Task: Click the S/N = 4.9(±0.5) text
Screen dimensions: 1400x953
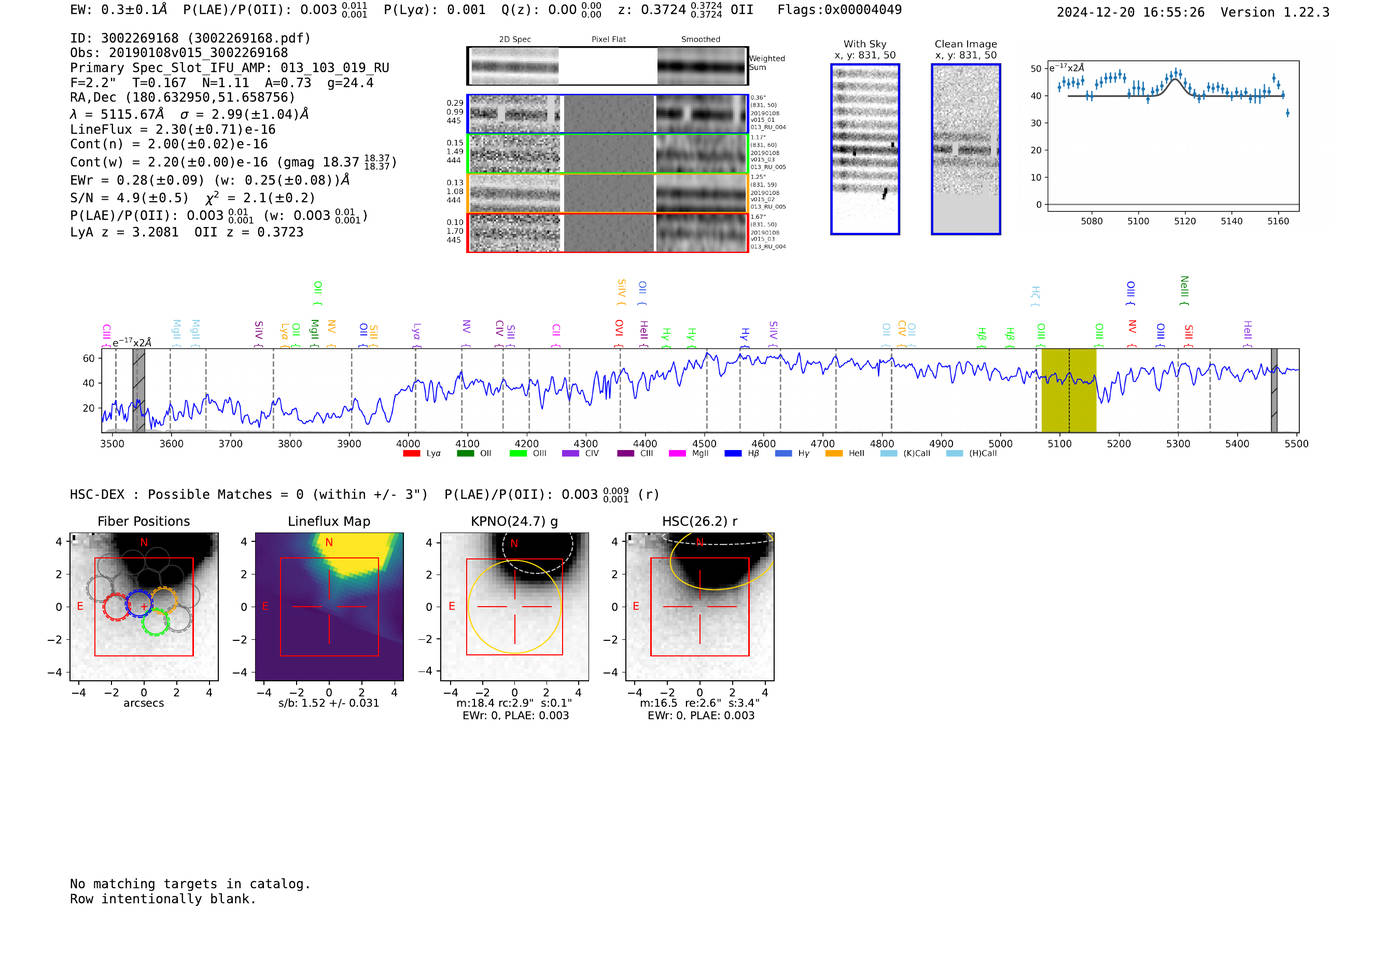Action: tap(129, 198)
